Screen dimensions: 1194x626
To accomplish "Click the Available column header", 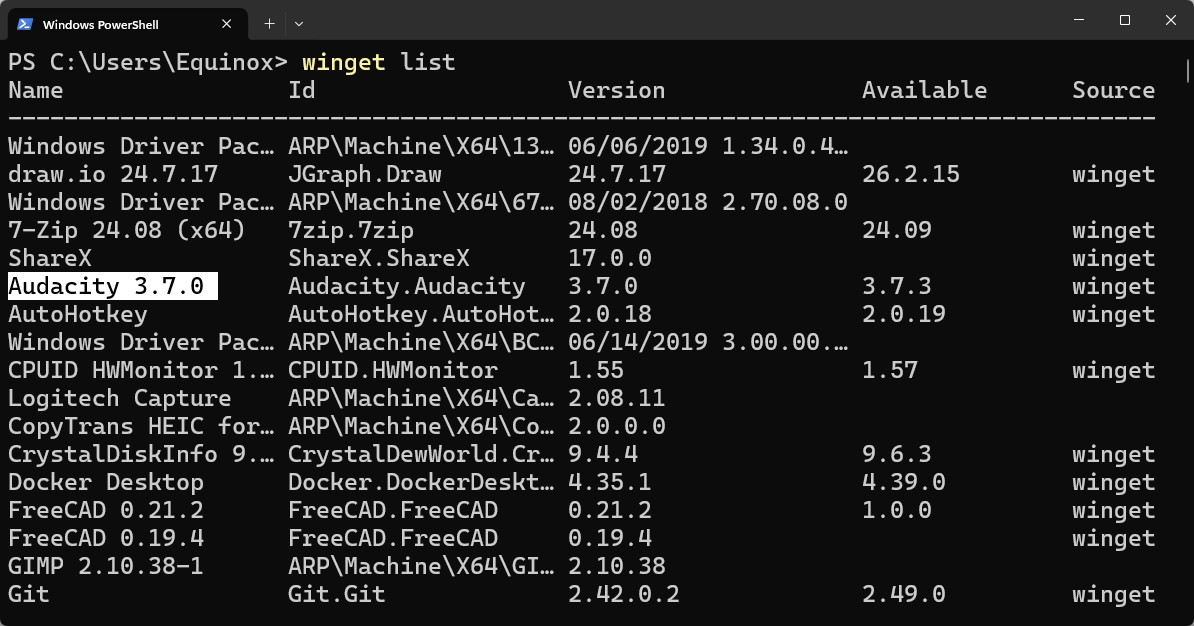I will 923,90.
